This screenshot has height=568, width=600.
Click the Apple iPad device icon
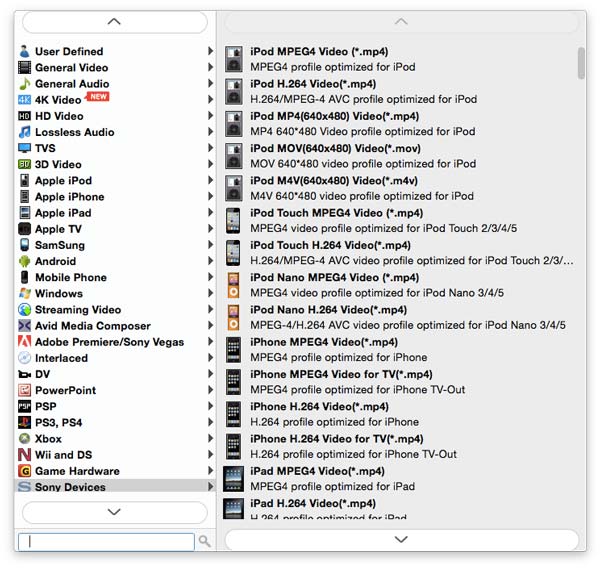pyautogui.click(x=24, y=212)
